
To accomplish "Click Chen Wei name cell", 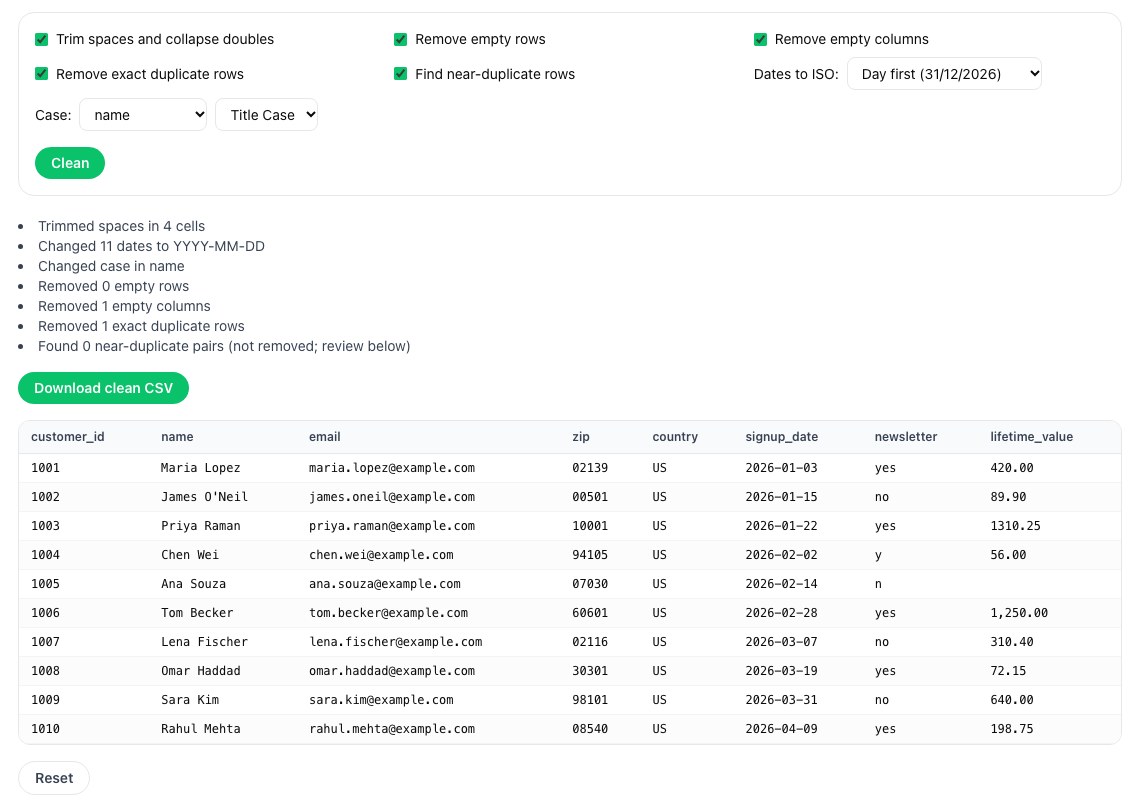I will [190, 555].
